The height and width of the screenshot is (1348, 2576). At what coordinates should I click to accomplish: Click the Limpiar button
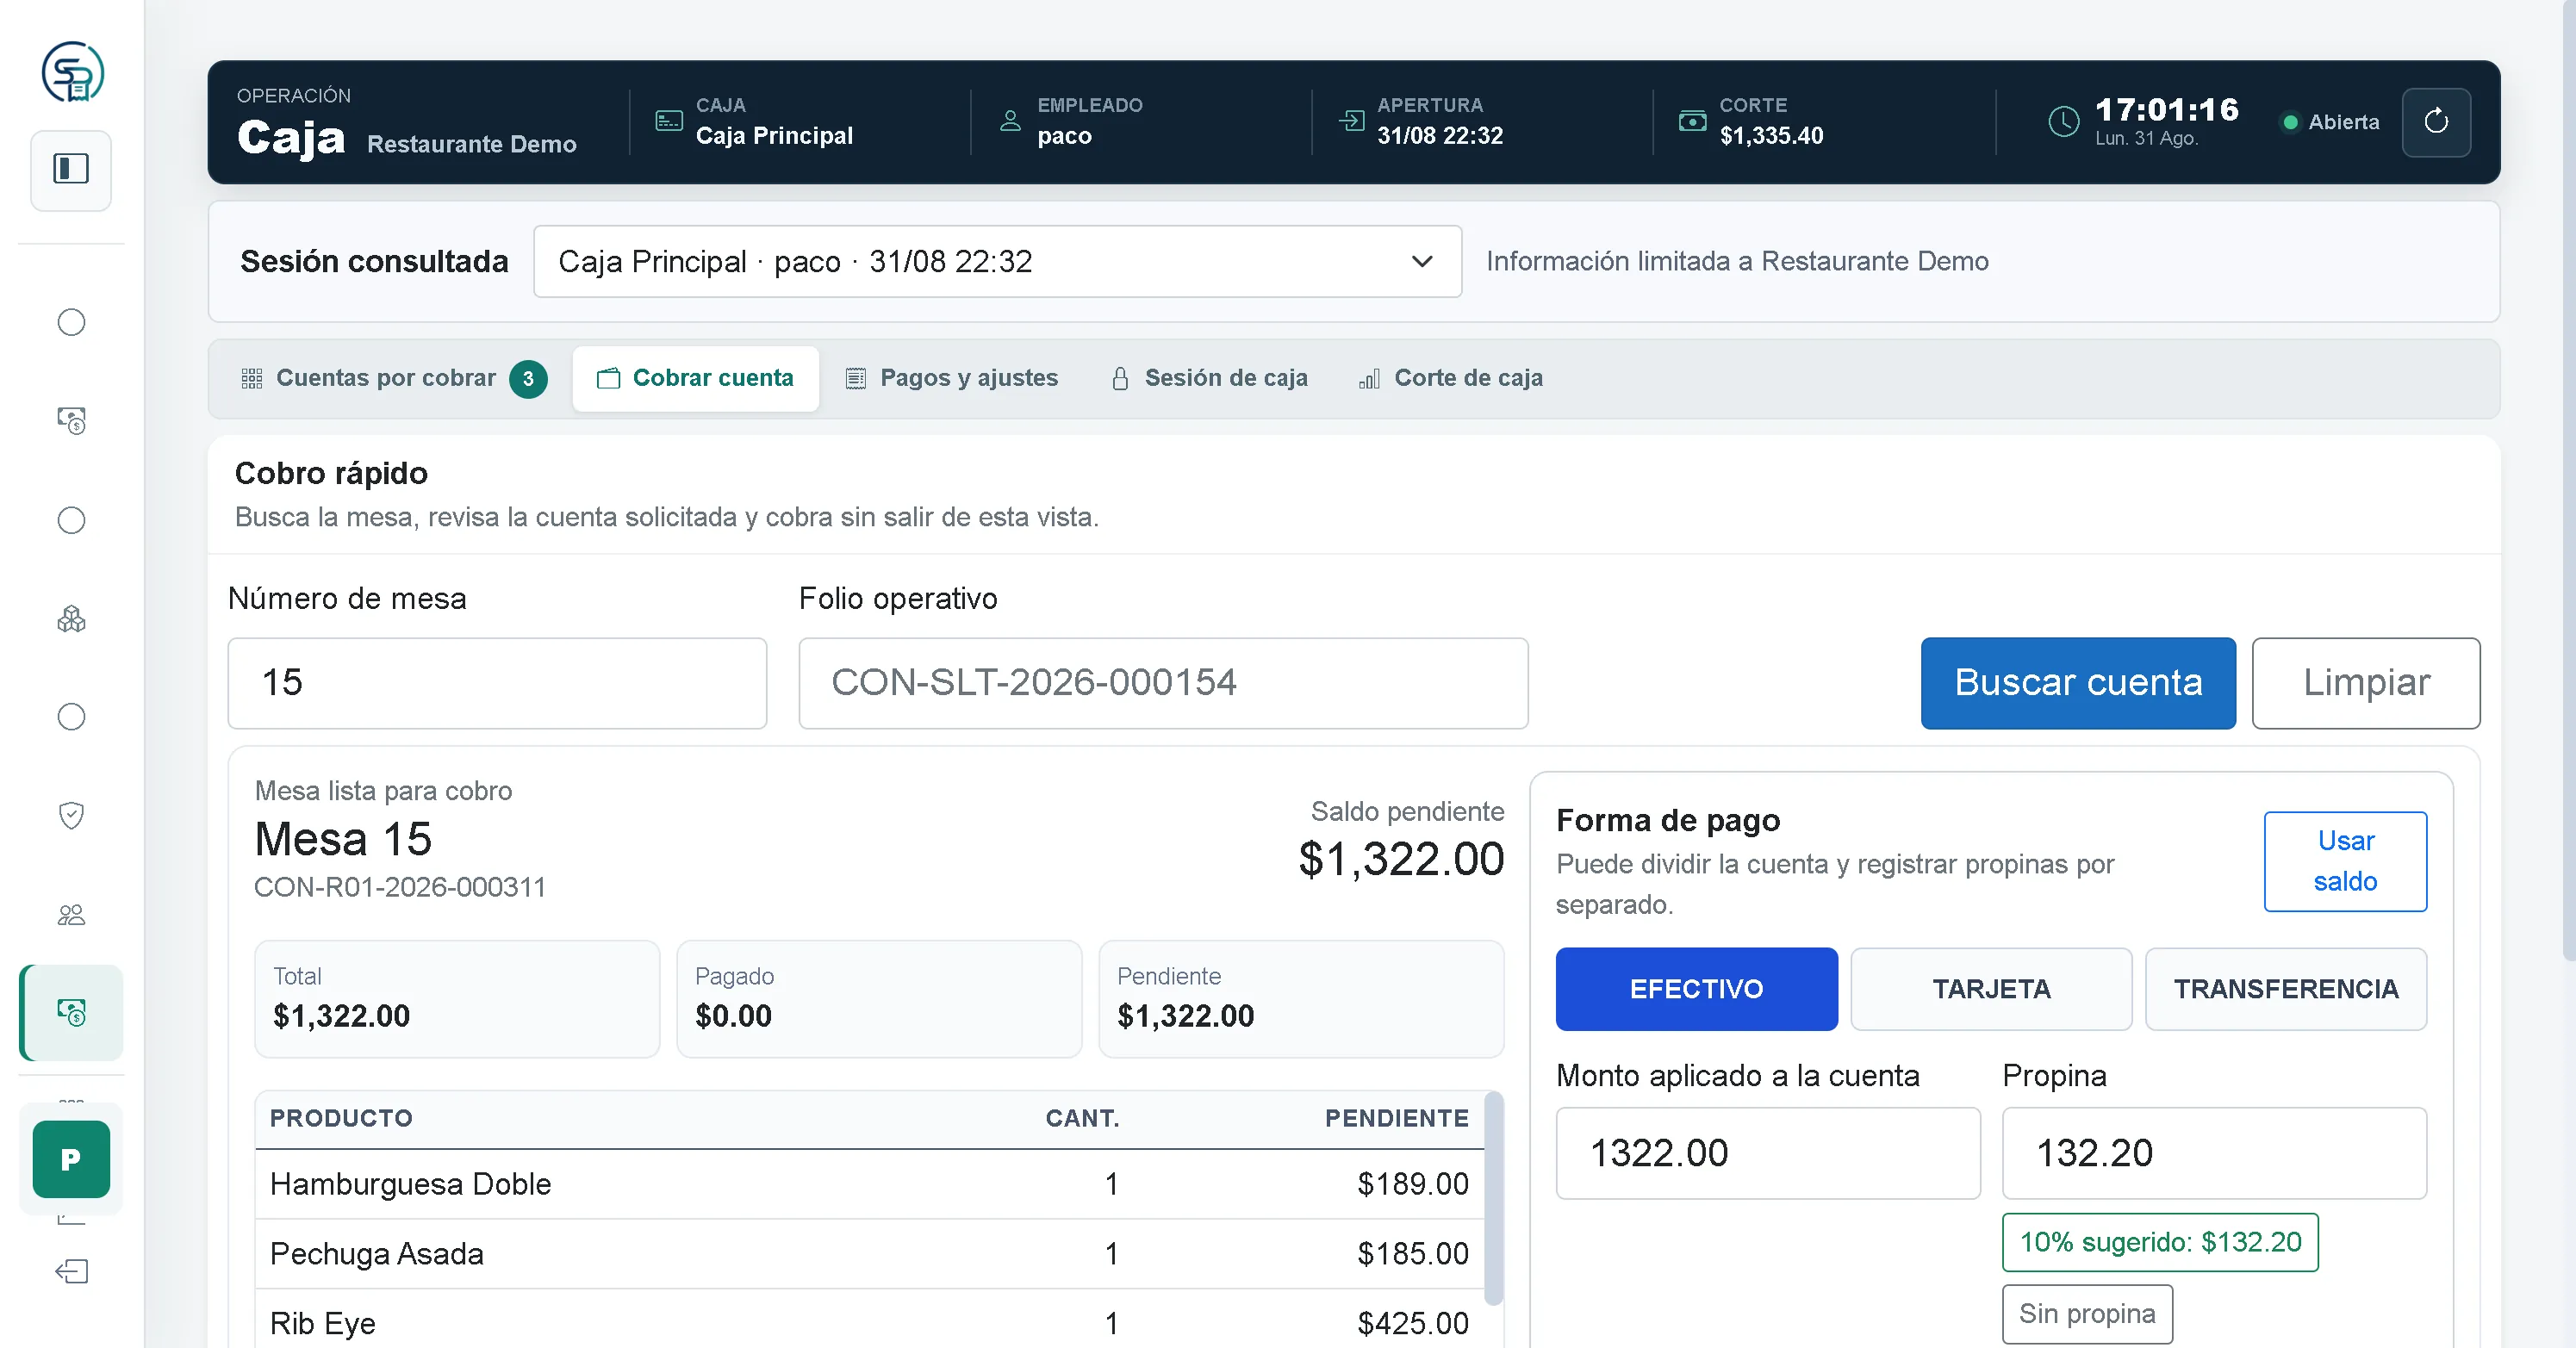[x=2366, y=683]
